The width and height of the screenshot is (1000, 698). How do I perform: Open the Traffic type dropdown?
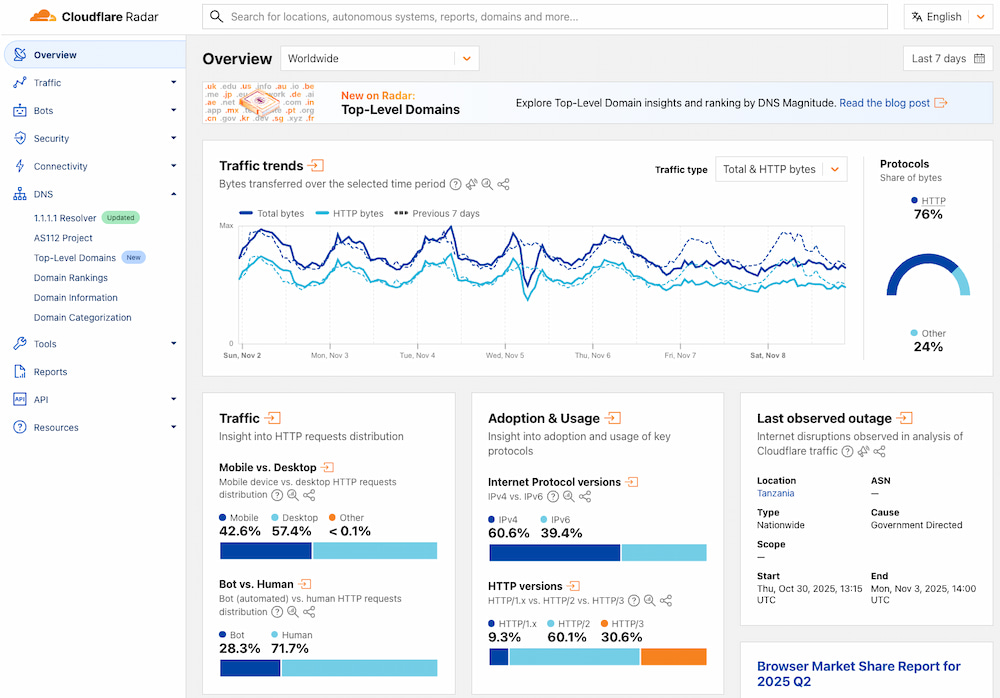[781, 169]
